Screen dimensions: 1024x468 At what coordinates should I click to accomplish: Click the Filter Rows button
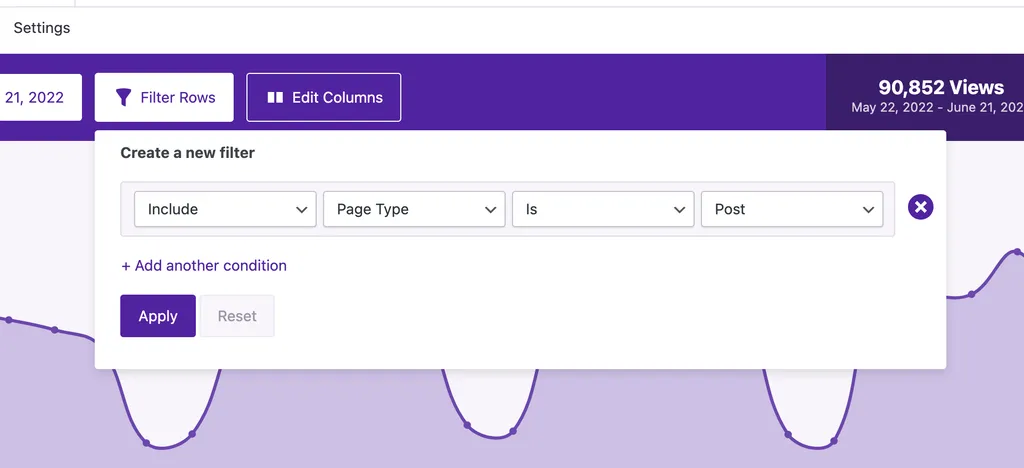164,98
